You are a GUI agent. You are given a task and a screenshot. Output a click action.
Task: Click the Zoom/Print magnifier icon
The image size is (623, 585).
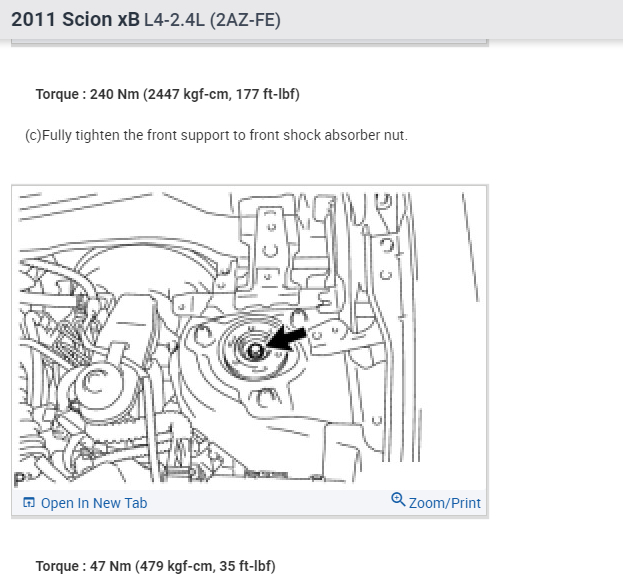[x=398, y=500]
